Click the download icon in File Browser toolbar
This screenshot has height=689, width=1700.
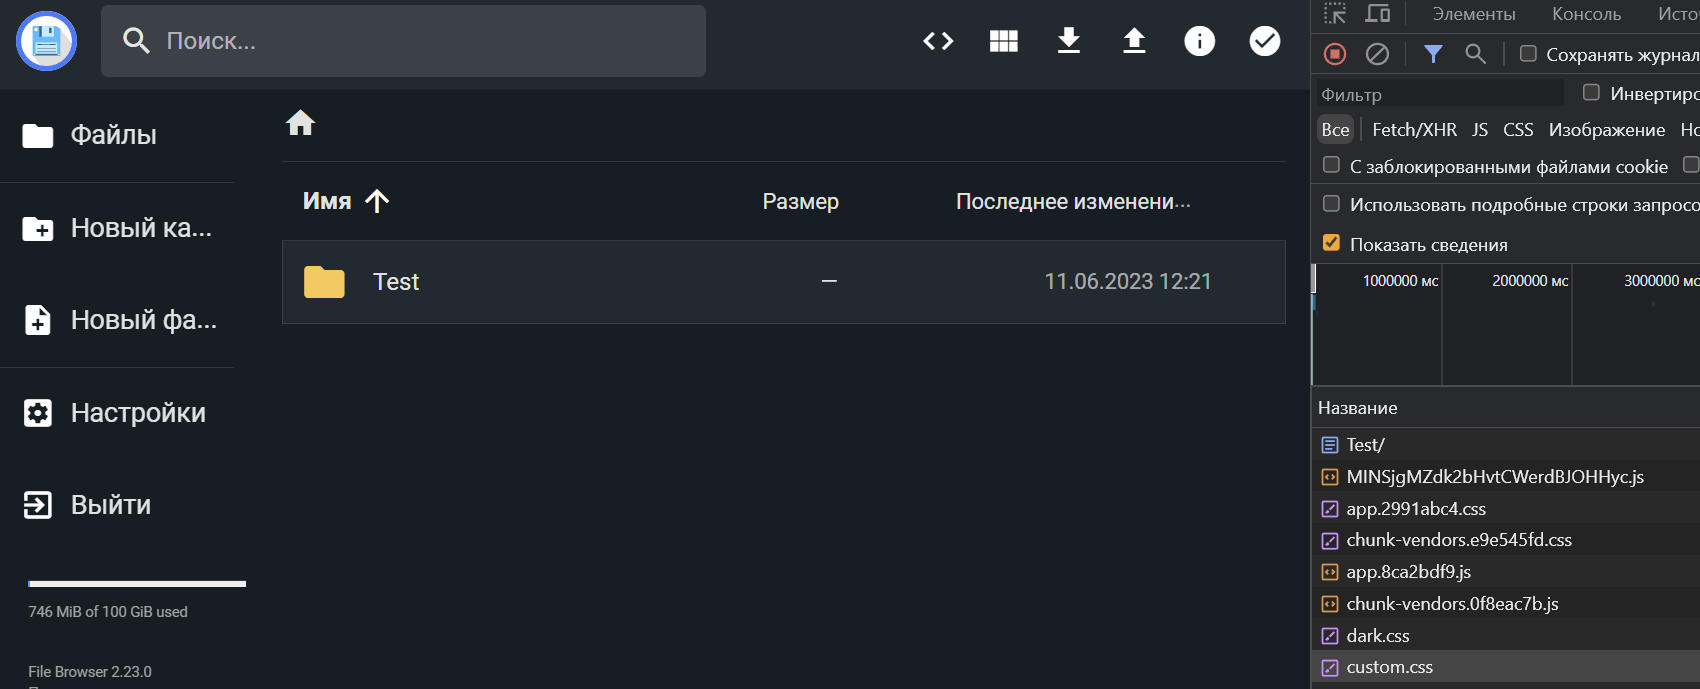(x=1068, y=41)
